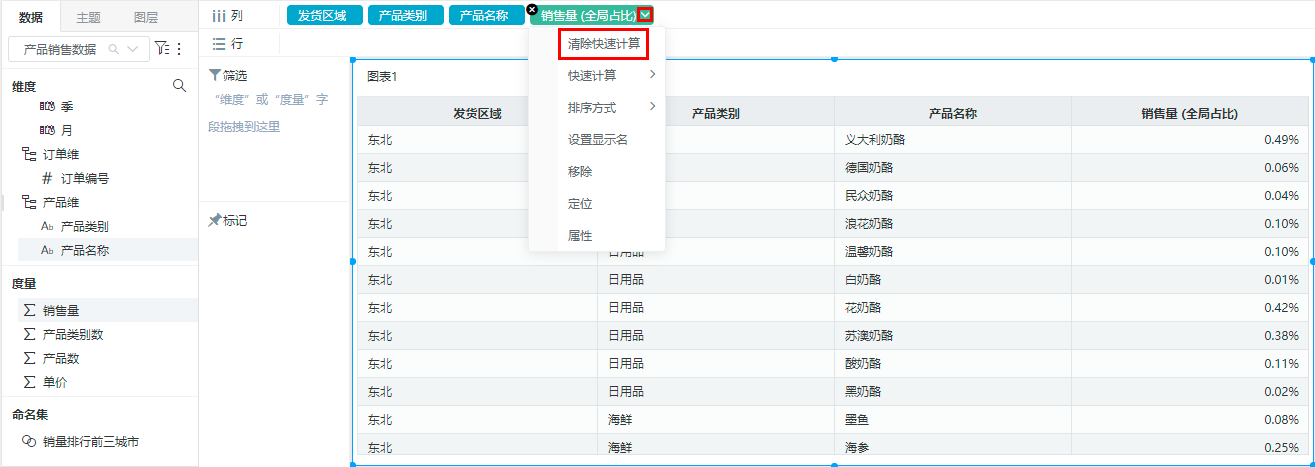1315x467 pixels.
Task: Click the date icon beside 月
Action: tap(47, 130)
